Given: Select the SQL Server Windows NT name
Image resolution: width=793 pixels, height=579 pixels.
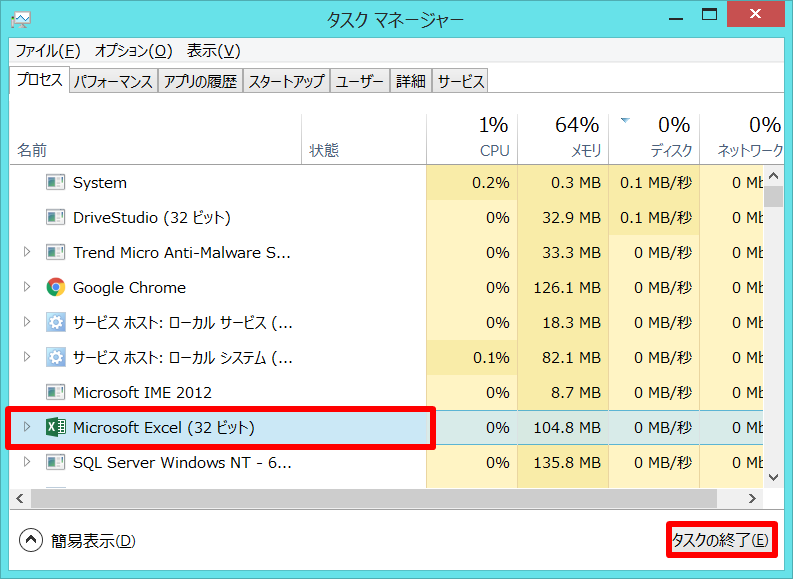Looking at the screenshot, I should click(x=182, y=462).
